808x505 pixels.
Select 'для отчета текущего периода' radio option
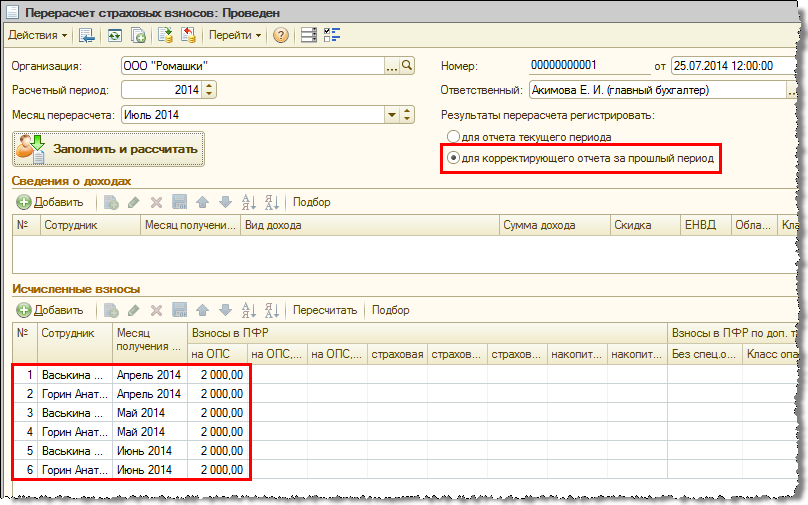454,137
